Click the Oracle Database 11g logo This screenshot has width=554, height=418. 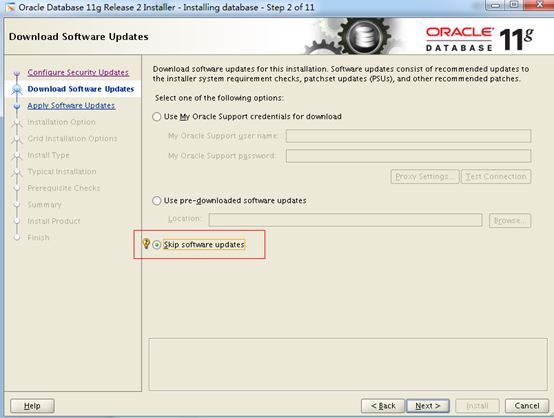point(479,39)
